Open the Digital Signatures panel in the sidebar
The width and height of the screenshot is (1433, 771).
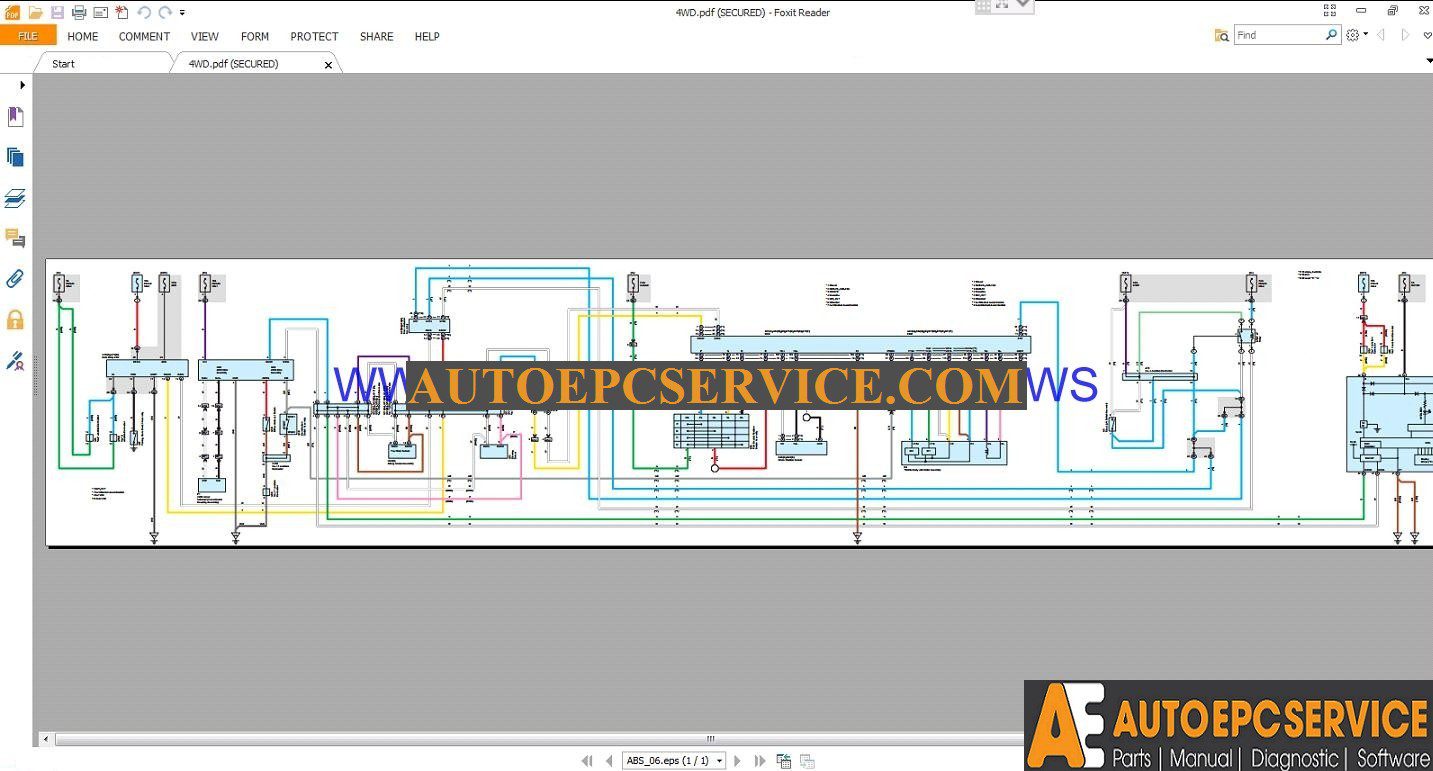[x=15, y=360]
